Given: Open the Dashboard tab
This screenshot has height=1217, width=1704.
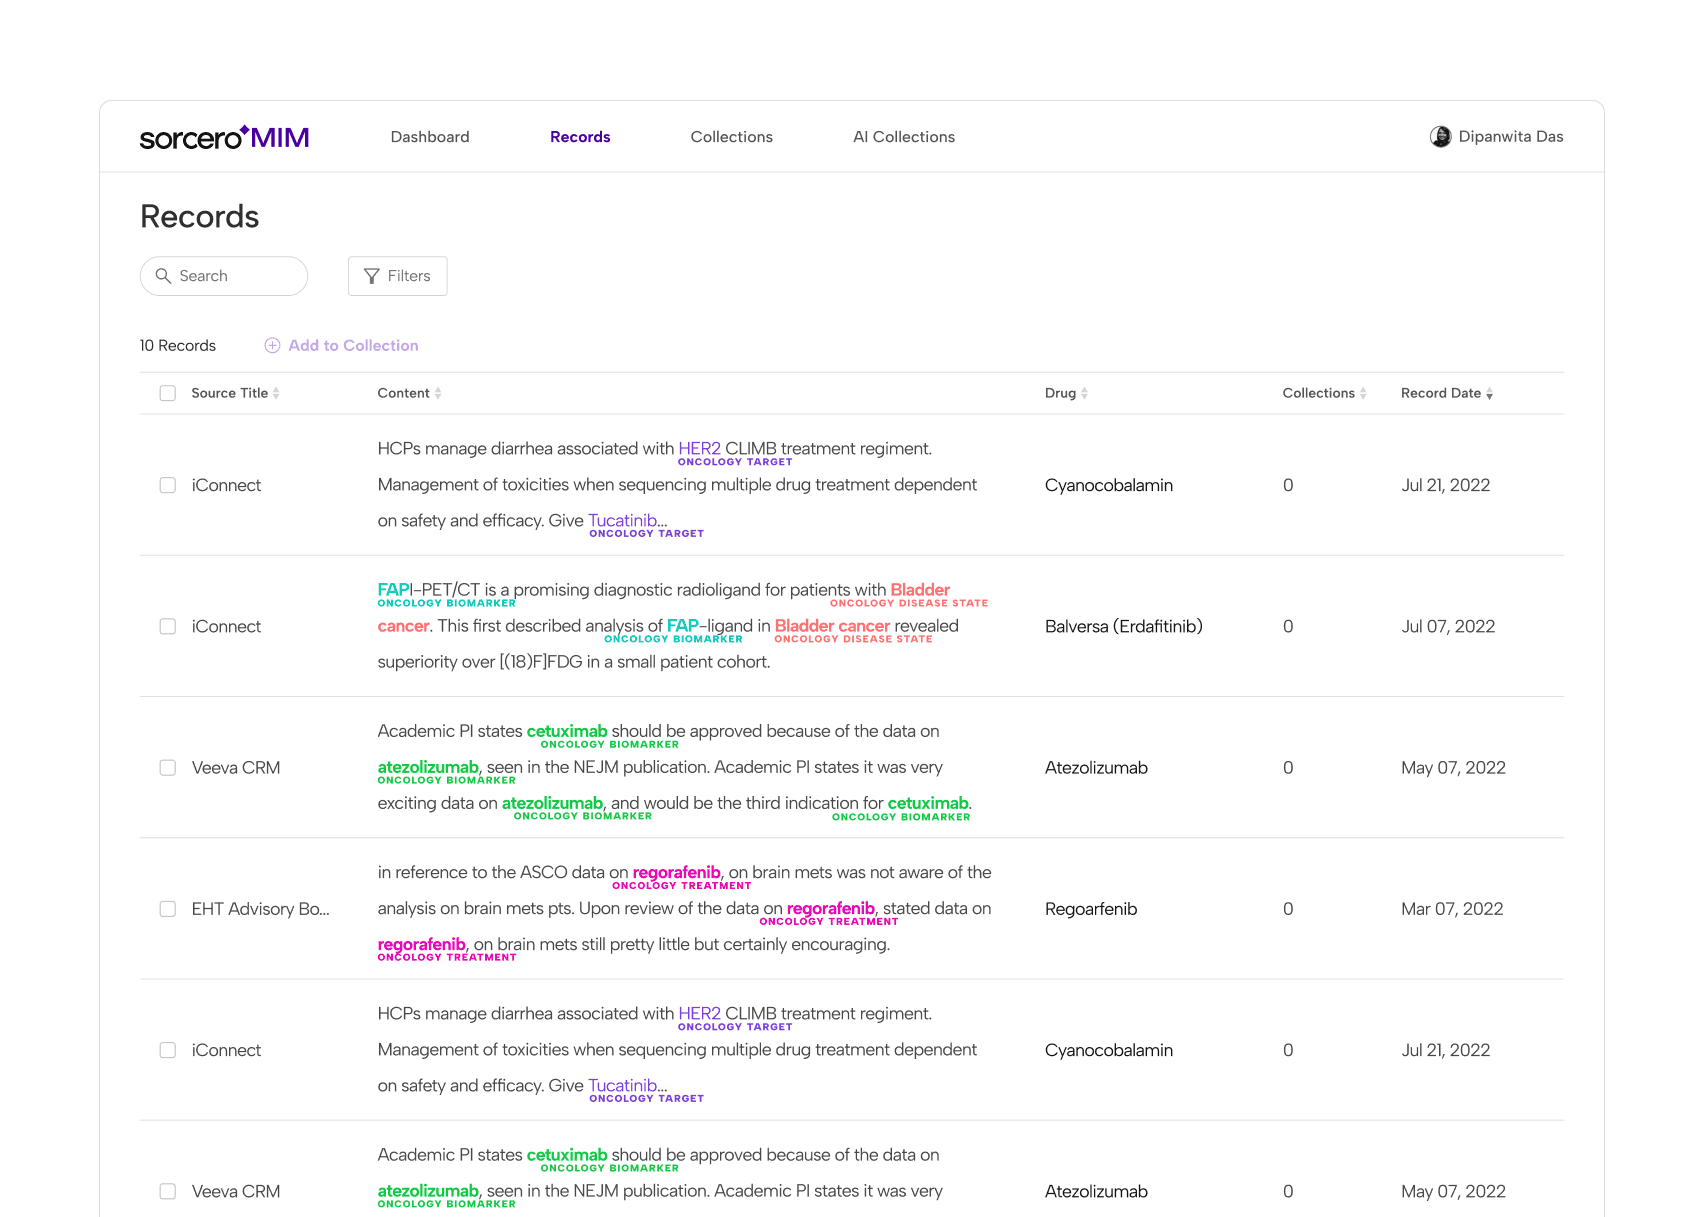Looking at the screenshot, I should (x=430, y=137).
